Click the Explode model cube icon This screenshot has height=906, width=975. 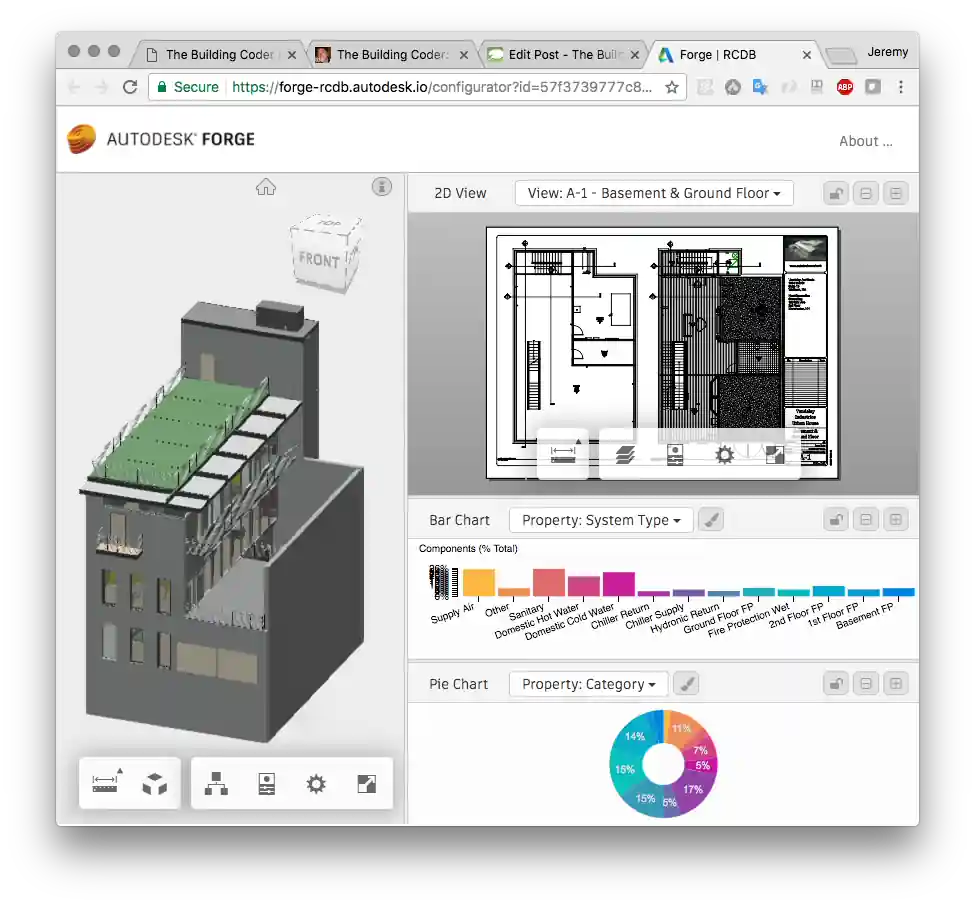coord(155,784)
